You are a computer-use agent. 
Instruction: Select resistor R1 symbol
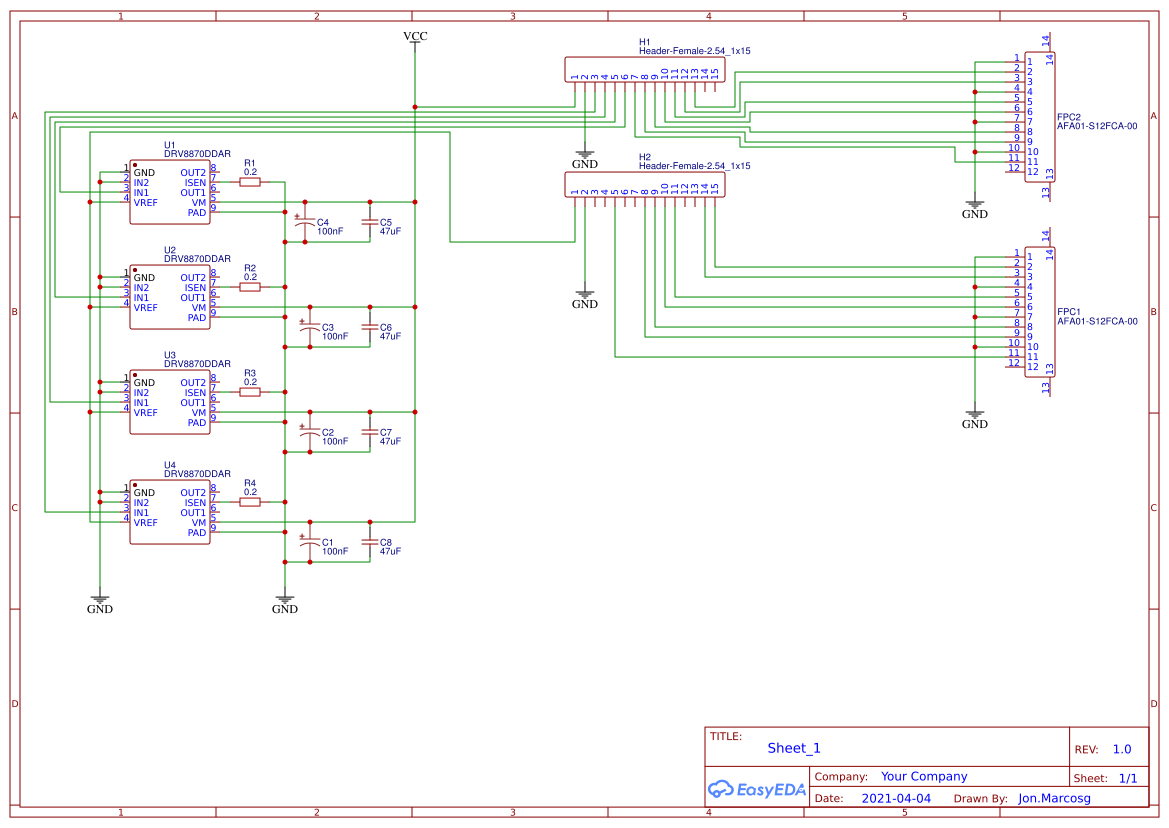click(x=250, y=183)
